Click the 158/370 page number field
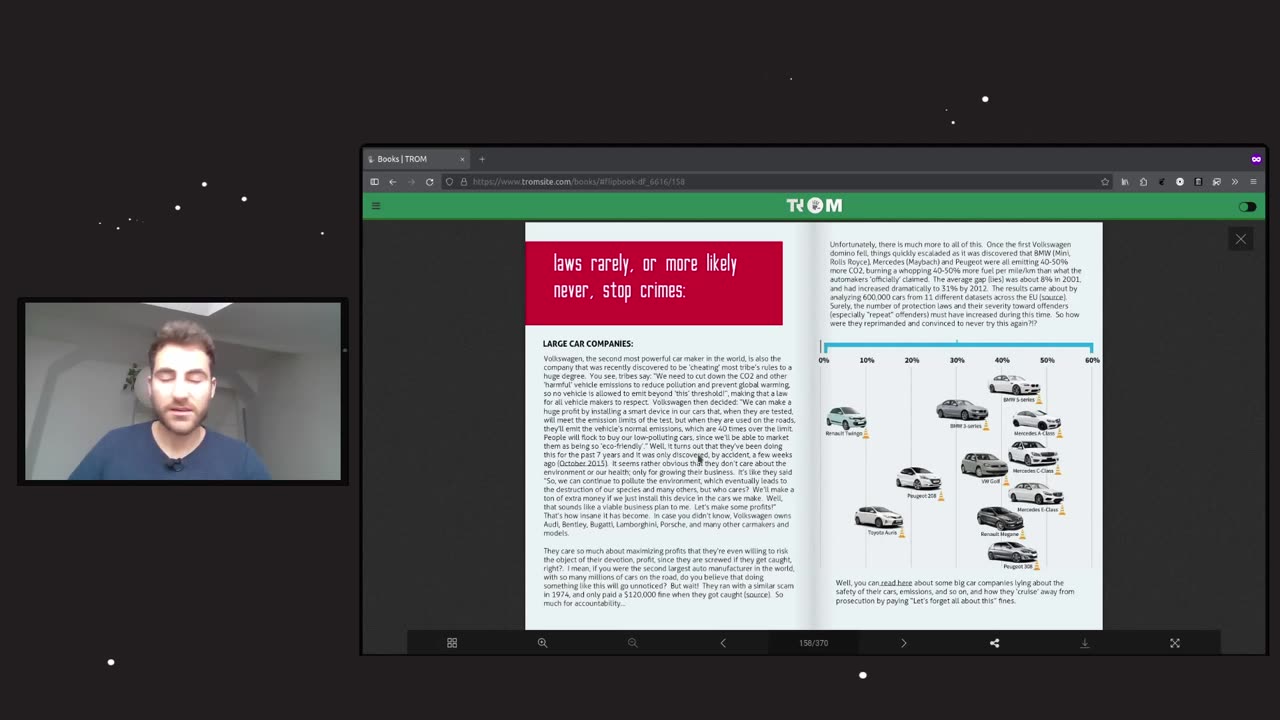1280x720 pixels. tap(813, 643)
